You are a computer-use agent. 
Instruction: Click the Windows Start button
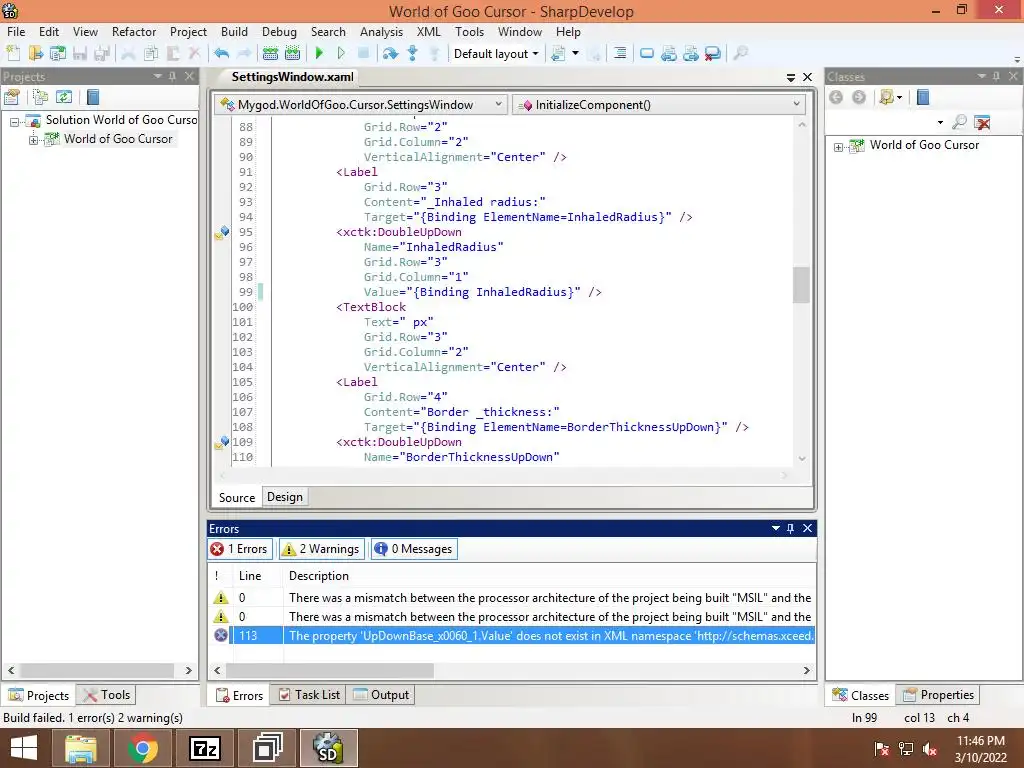point(24,748)
